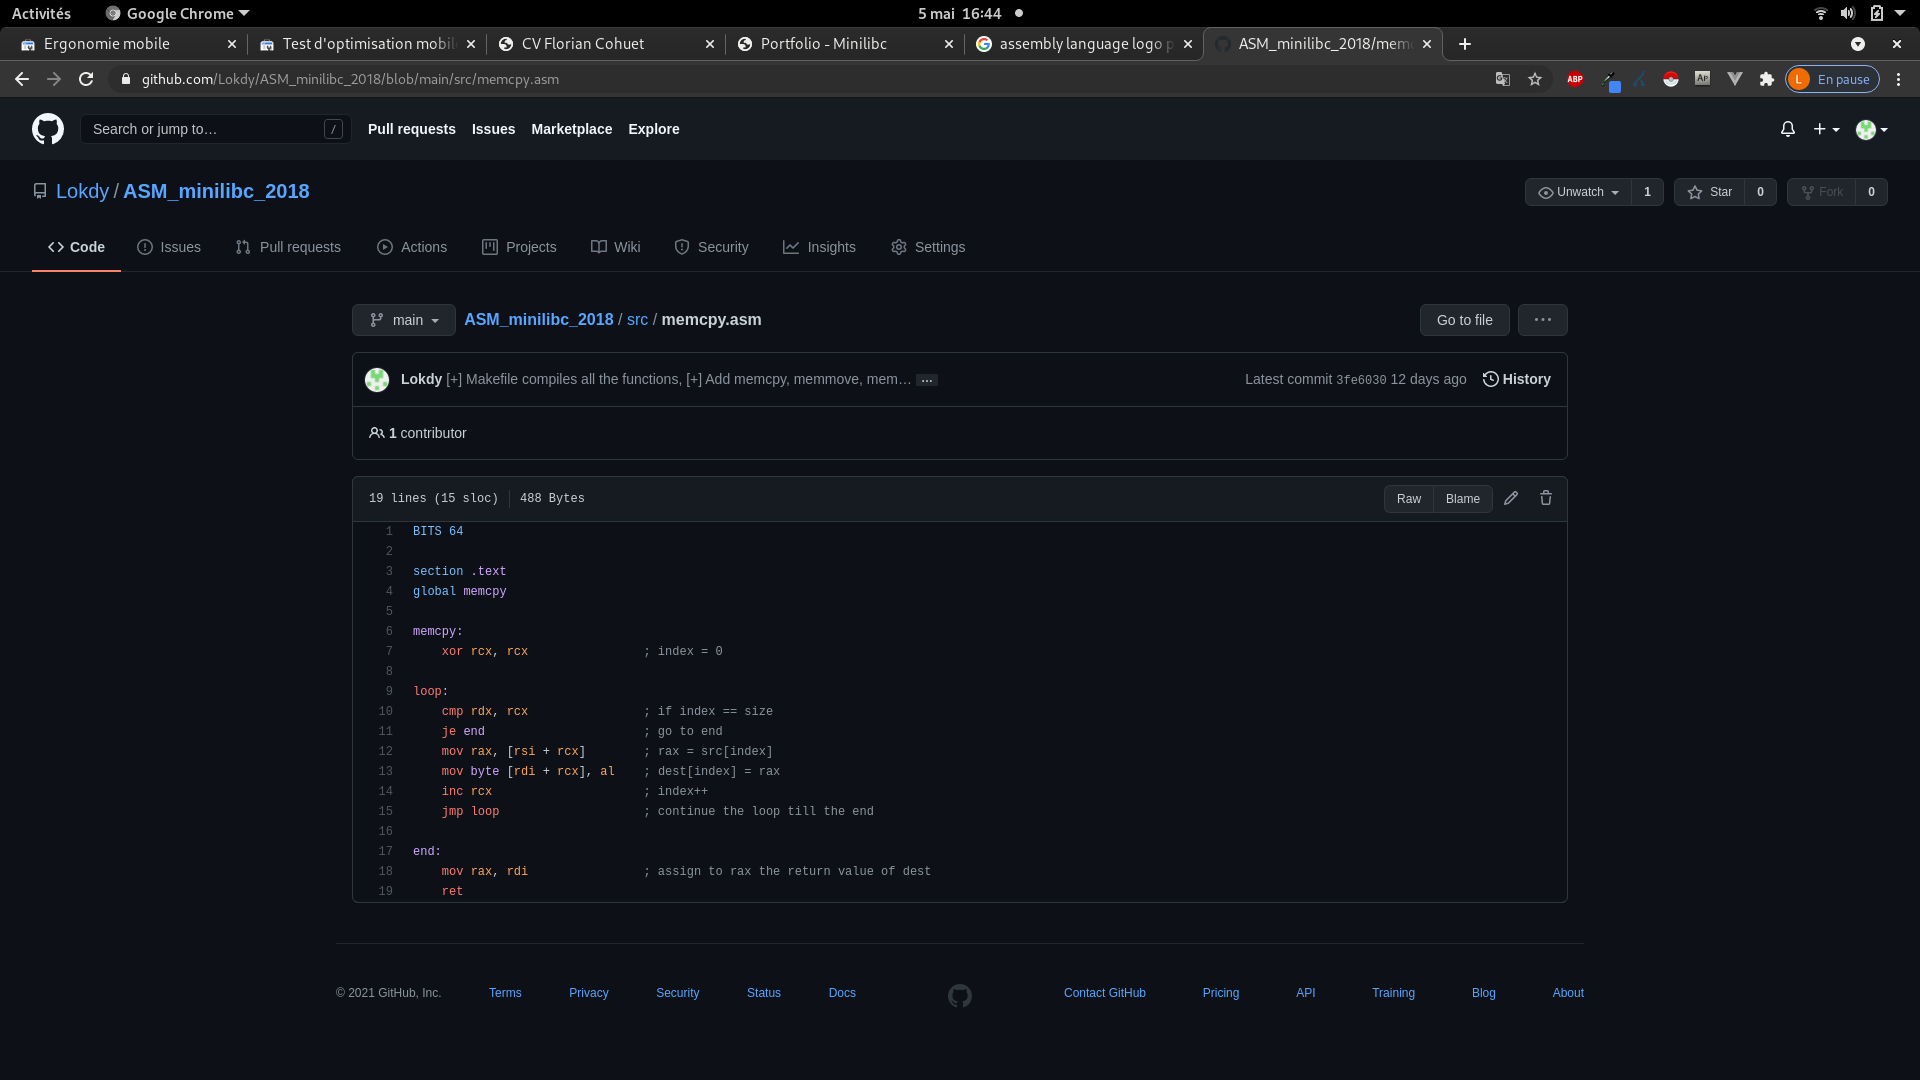Screen dimensions: 1920x1080
Task: Expand the plus create-new menu
Action: click(1826, 129)
